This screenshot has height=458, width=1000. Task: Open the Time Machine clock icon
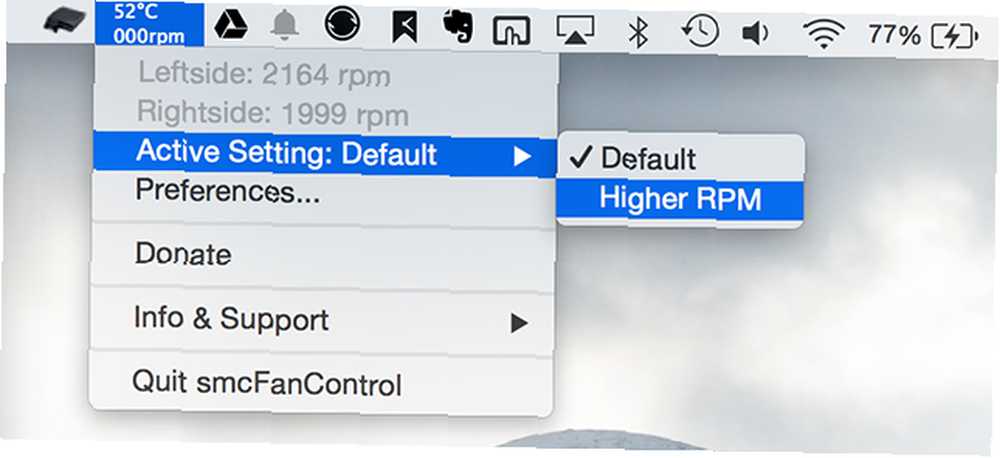click(x=700, y=31)
